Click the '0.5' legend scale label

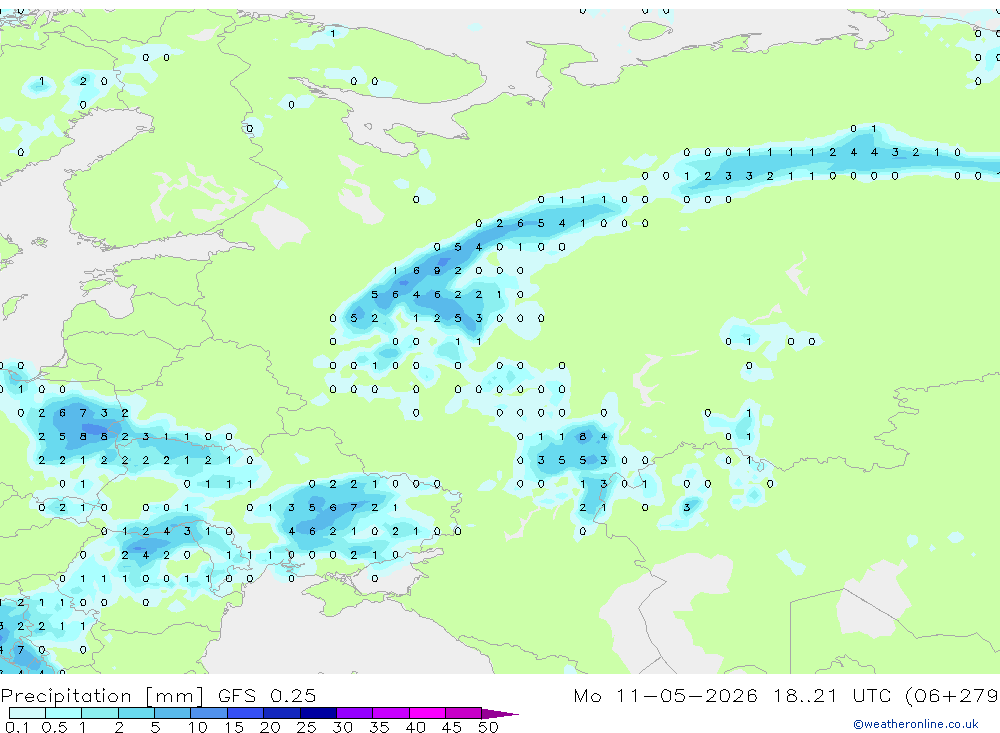(54, 727)
